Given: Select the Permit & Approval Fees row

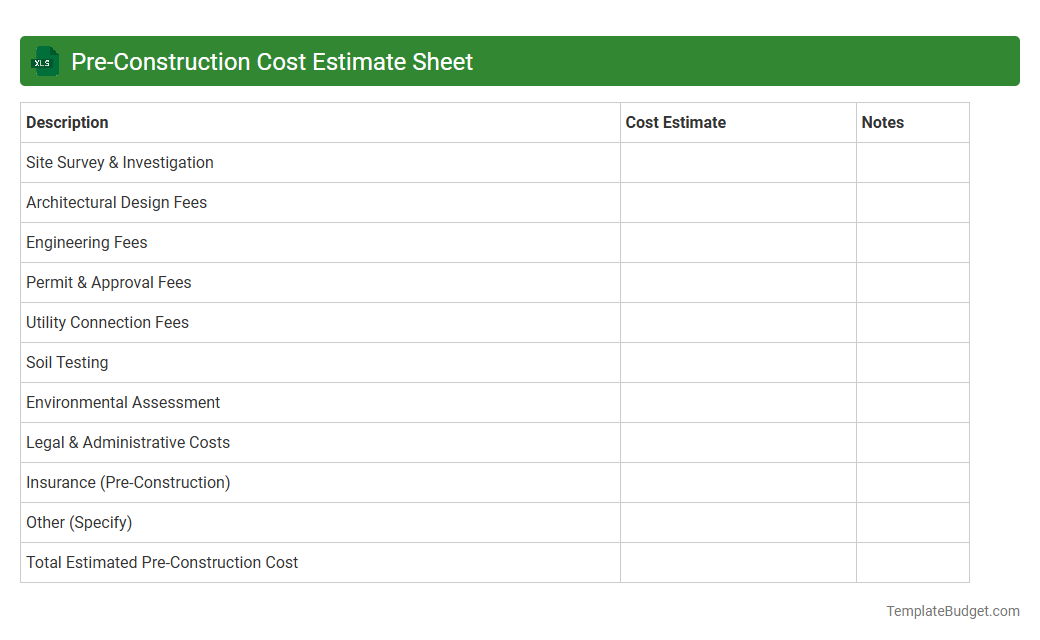Looking at the screenshot, I should (x=108, y=282).
